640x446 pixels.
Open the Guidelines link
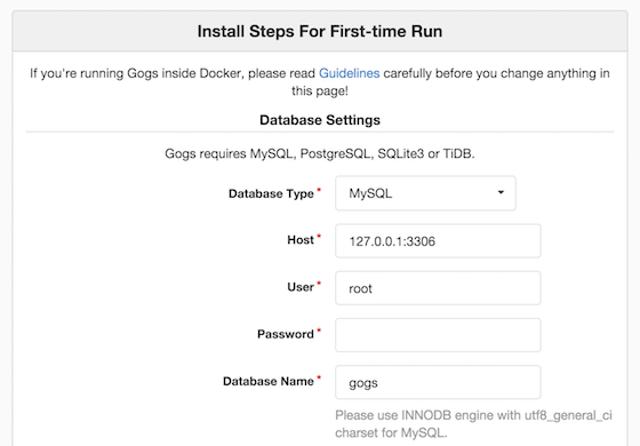[348, 74]
